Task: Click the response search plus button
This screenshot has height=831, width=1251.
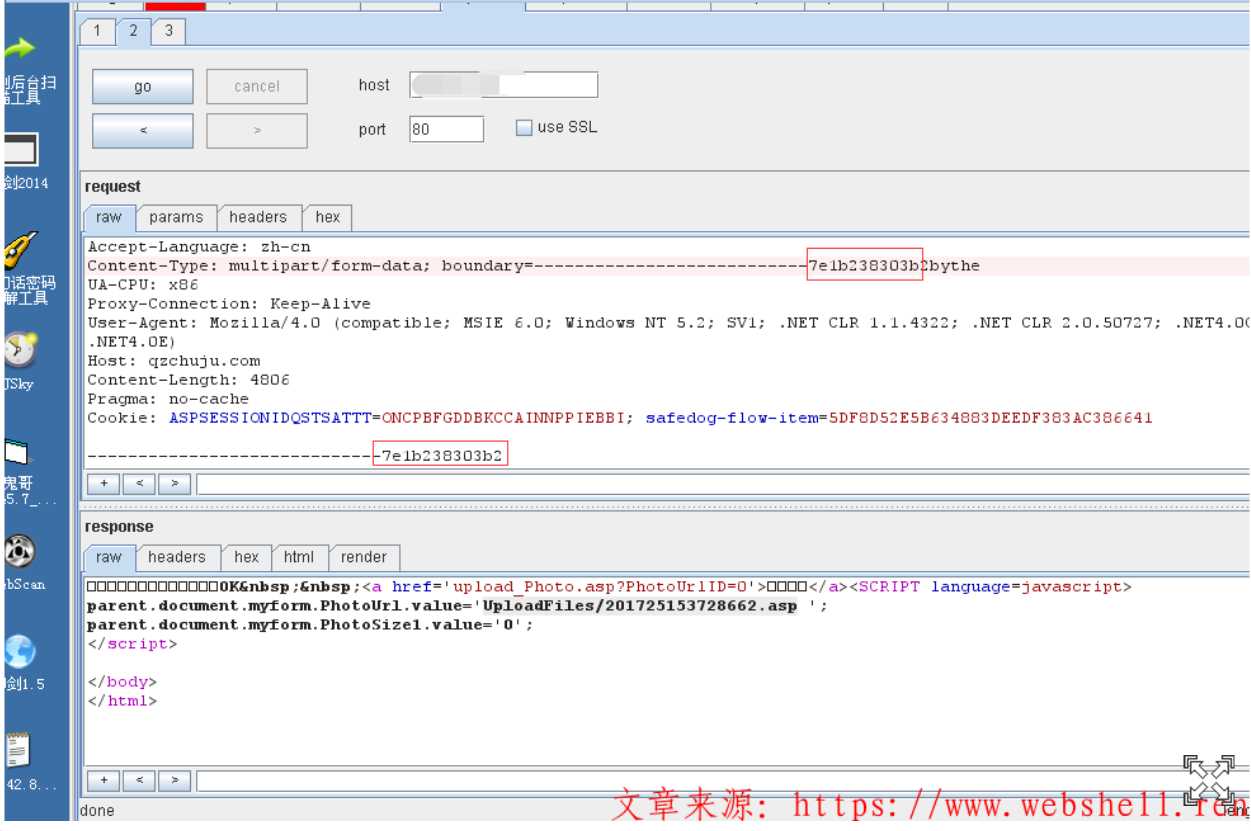Action: coord(104,780)
